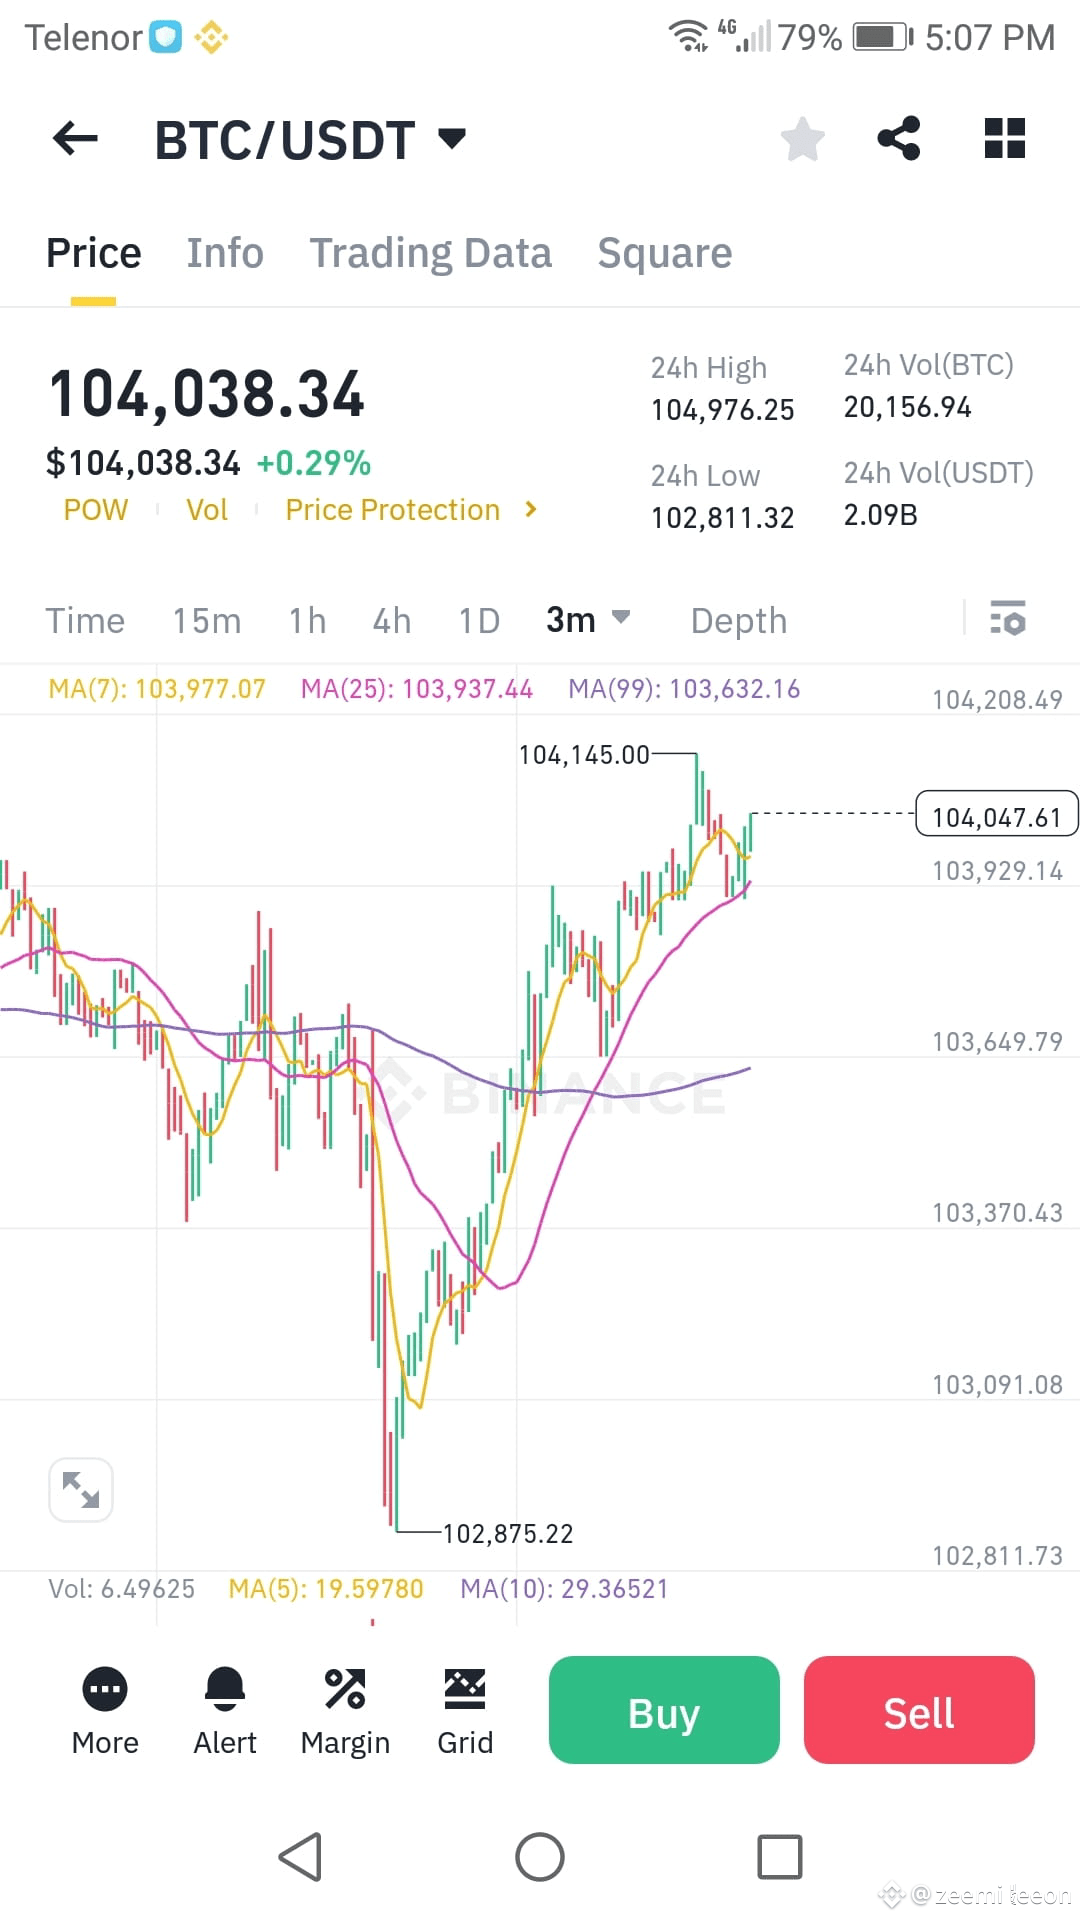Add BTC/USDT to favorites with star
The height and width of the screenshot is (1920, 1080).
pos(802,138)
